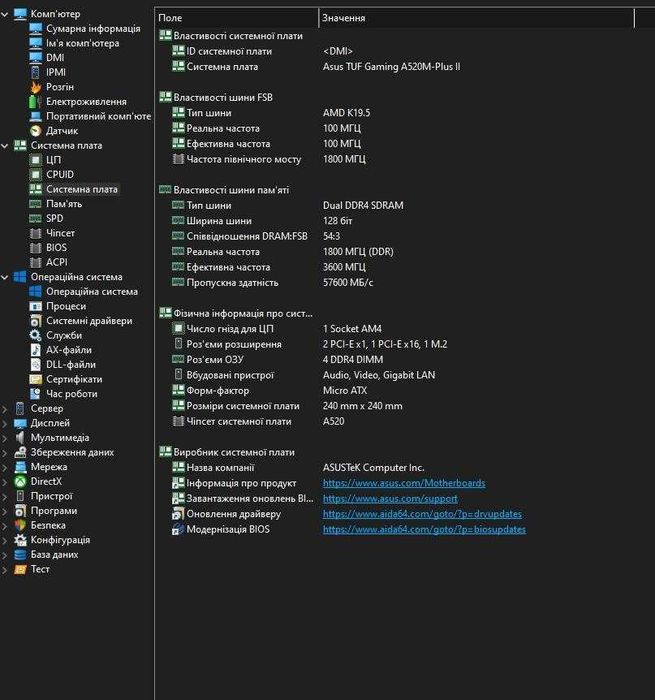Select Системні драйвери item
Image resolution: width=655 pixels, height=700 pixels.
(89, 321)
